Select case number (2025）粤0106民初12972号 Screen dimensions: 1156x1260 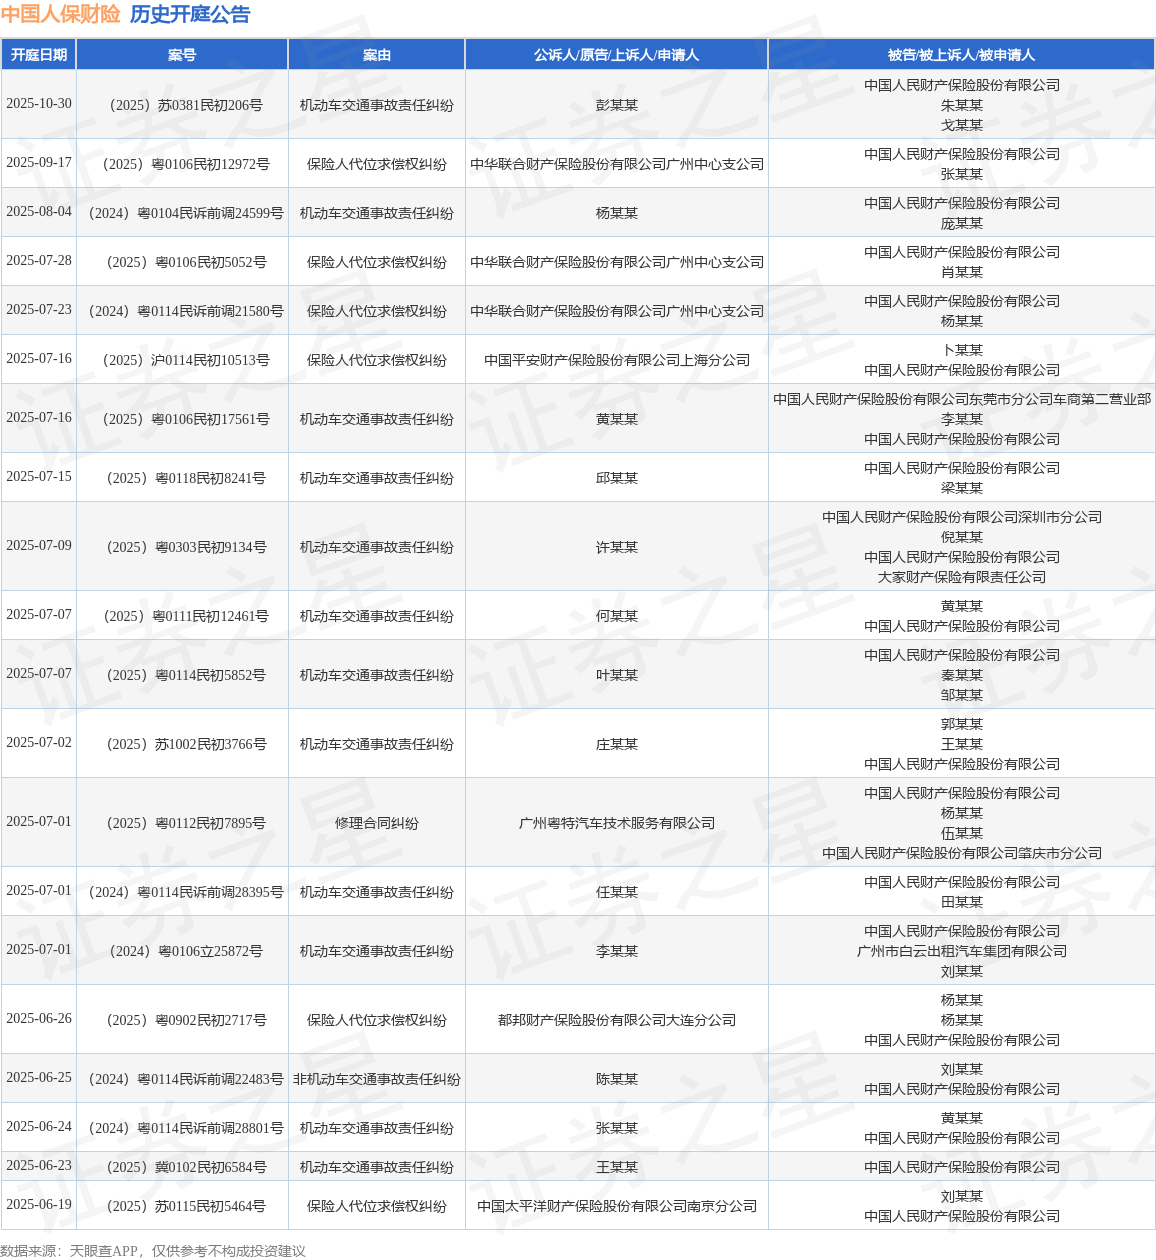click(182, 164)
